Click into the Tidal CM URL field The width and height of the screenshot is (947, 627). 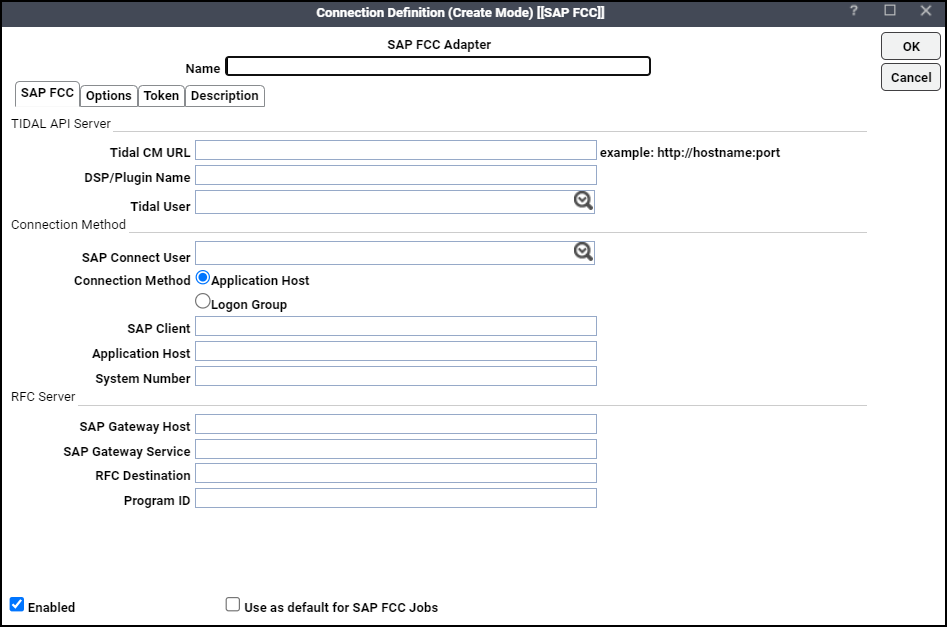point(396,150)
